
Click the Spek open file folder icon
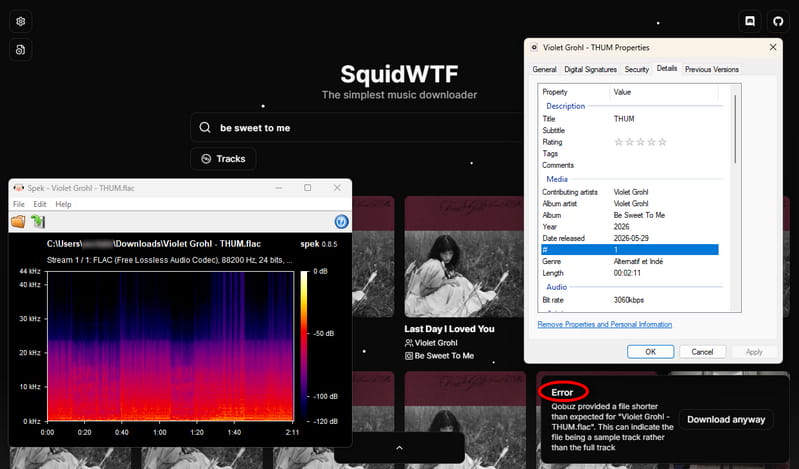(x=18, y=222)
